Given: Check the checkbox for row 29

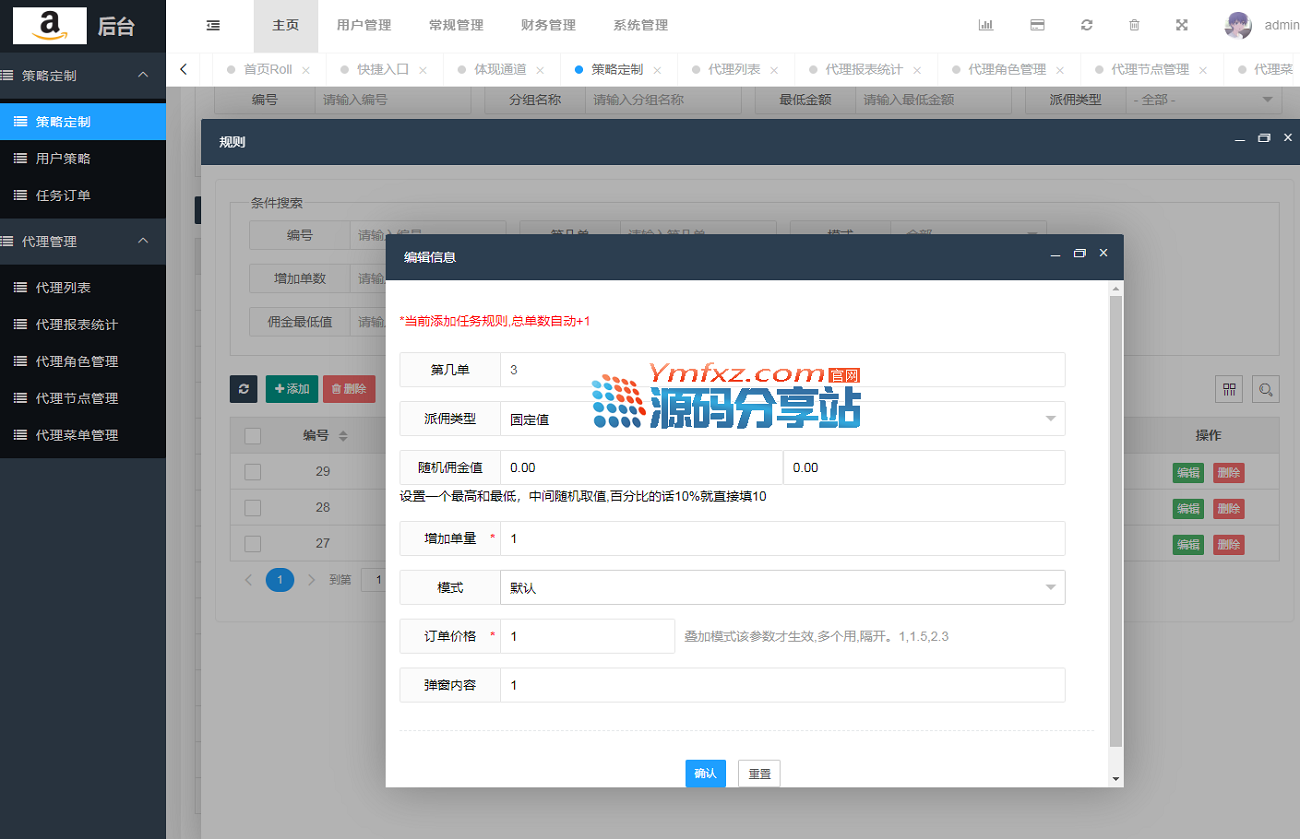Looking at the screenshot, I should [x=253, y=472].
